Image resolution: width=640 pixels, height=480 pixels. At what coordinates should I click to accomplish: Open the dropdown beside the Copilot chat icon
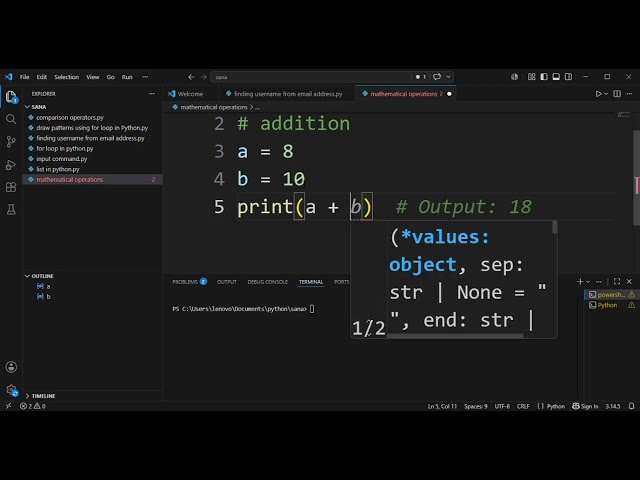pos(448,77)
